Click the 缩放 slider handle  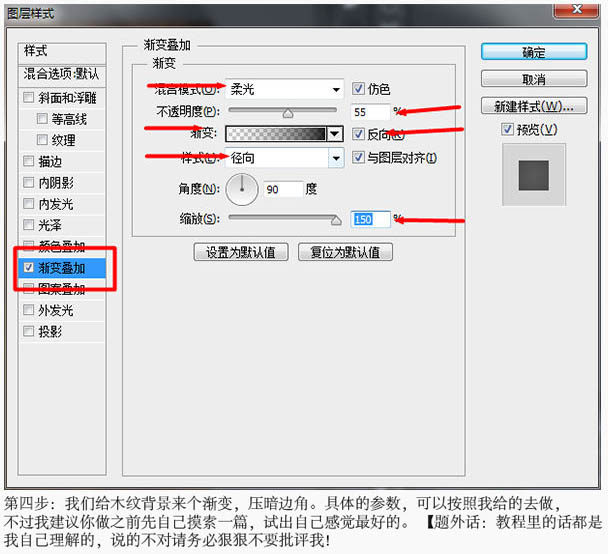336,220
